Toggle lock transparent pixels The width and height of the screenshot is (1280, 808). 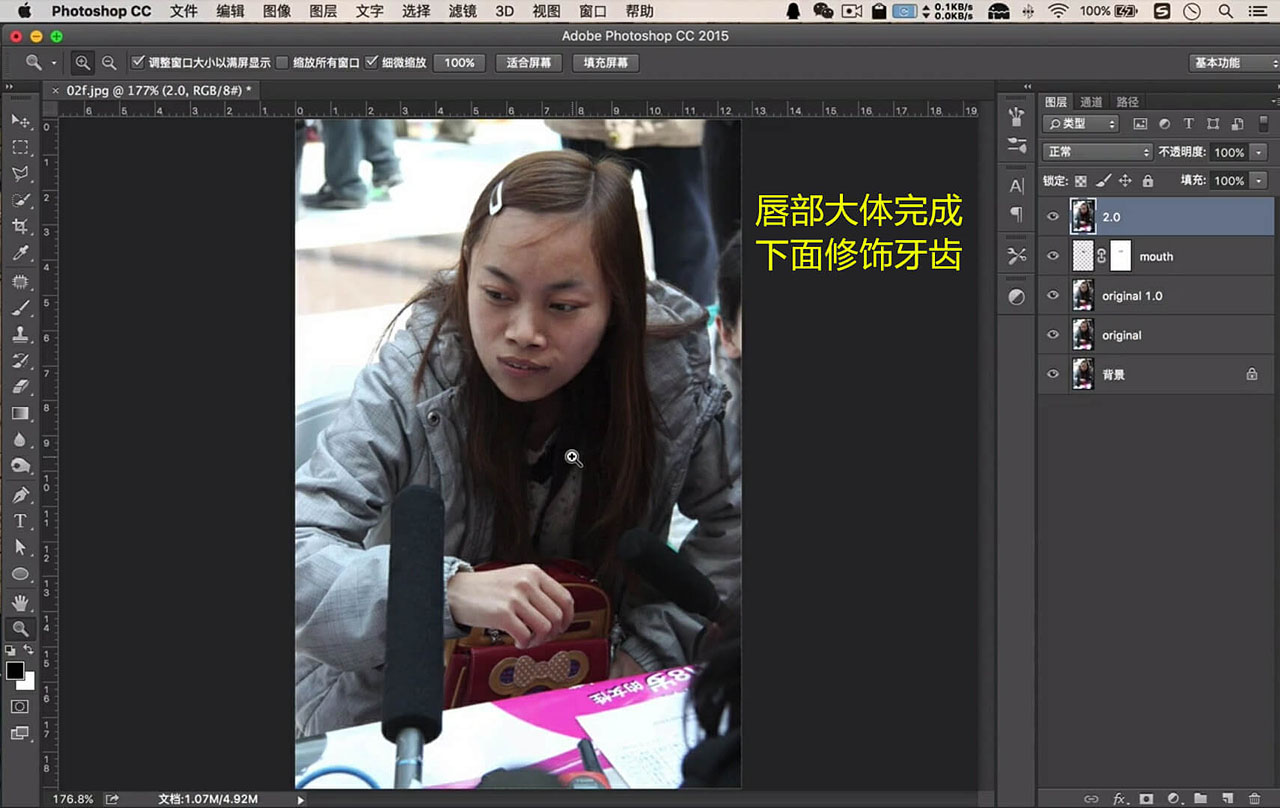[x=1080, y=181]
